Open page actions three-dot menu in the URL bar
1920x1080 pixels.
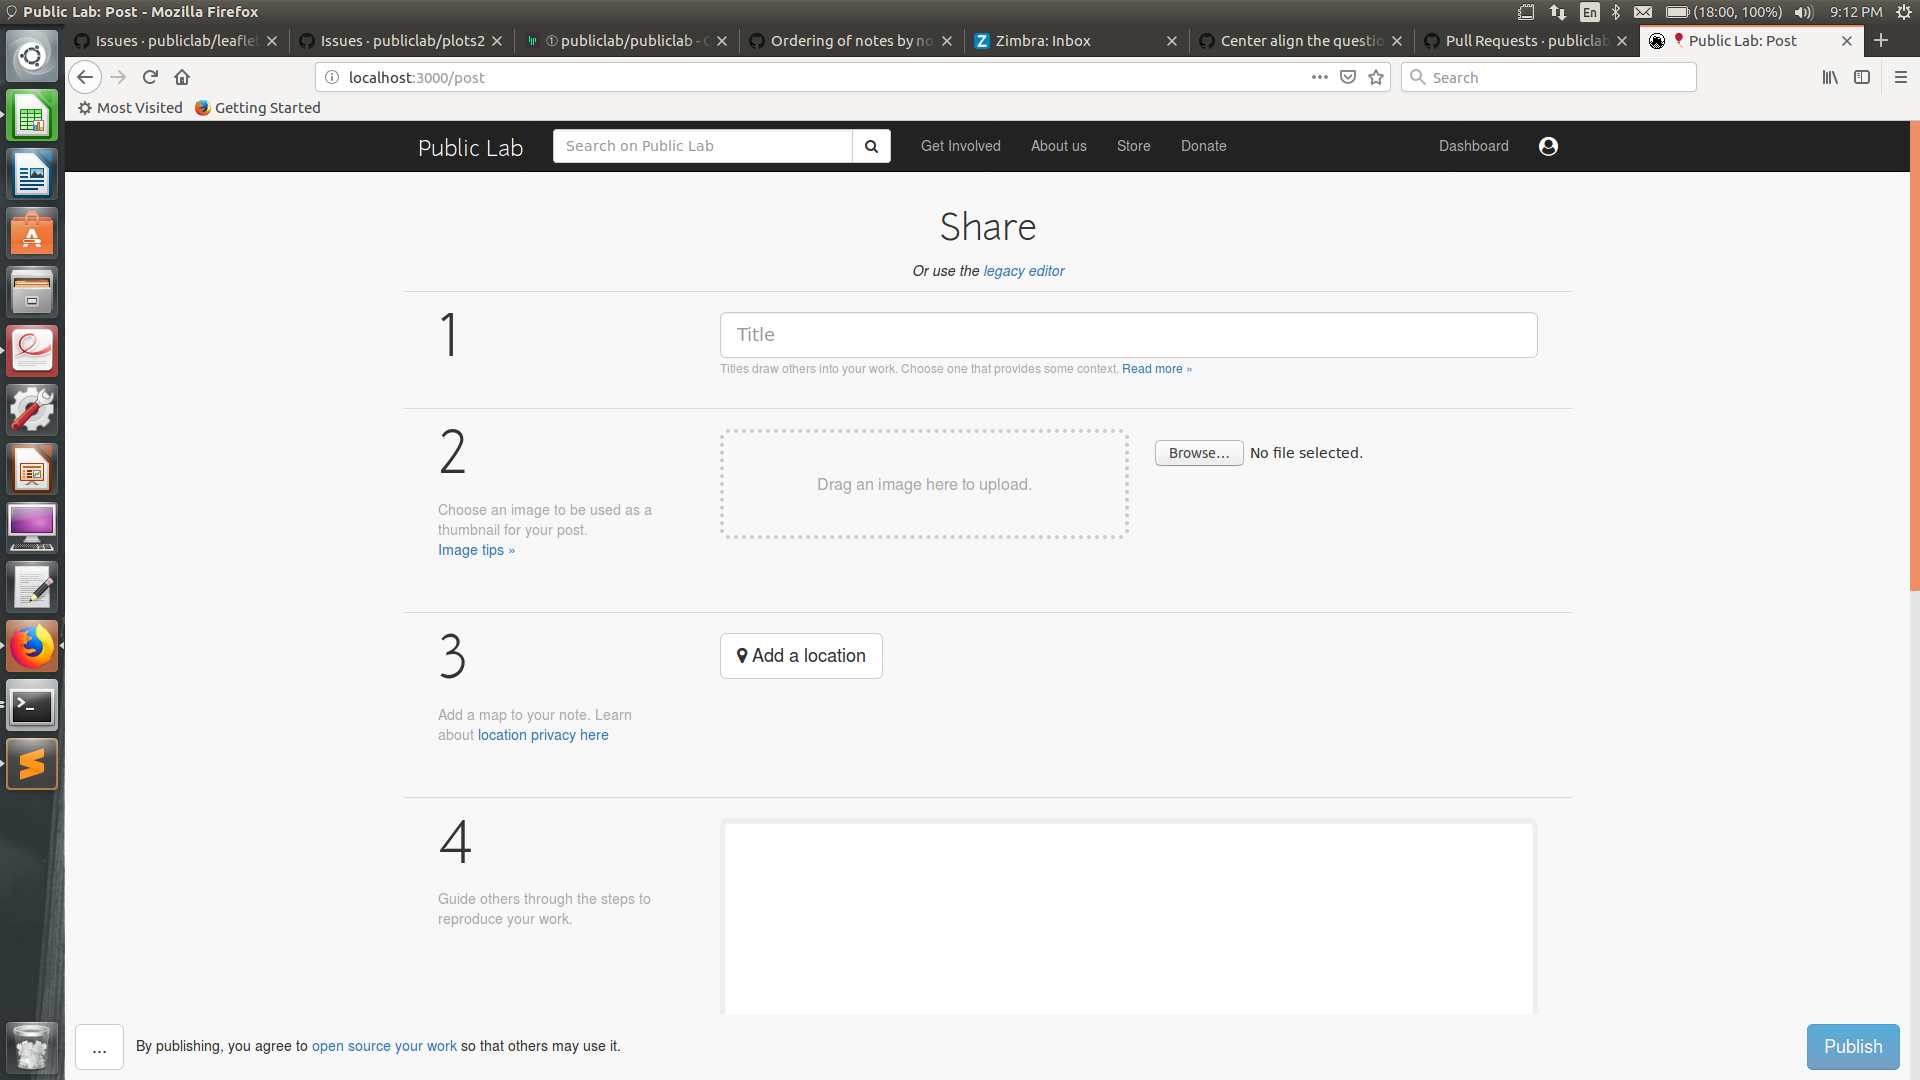click(x=1320, y=77)
